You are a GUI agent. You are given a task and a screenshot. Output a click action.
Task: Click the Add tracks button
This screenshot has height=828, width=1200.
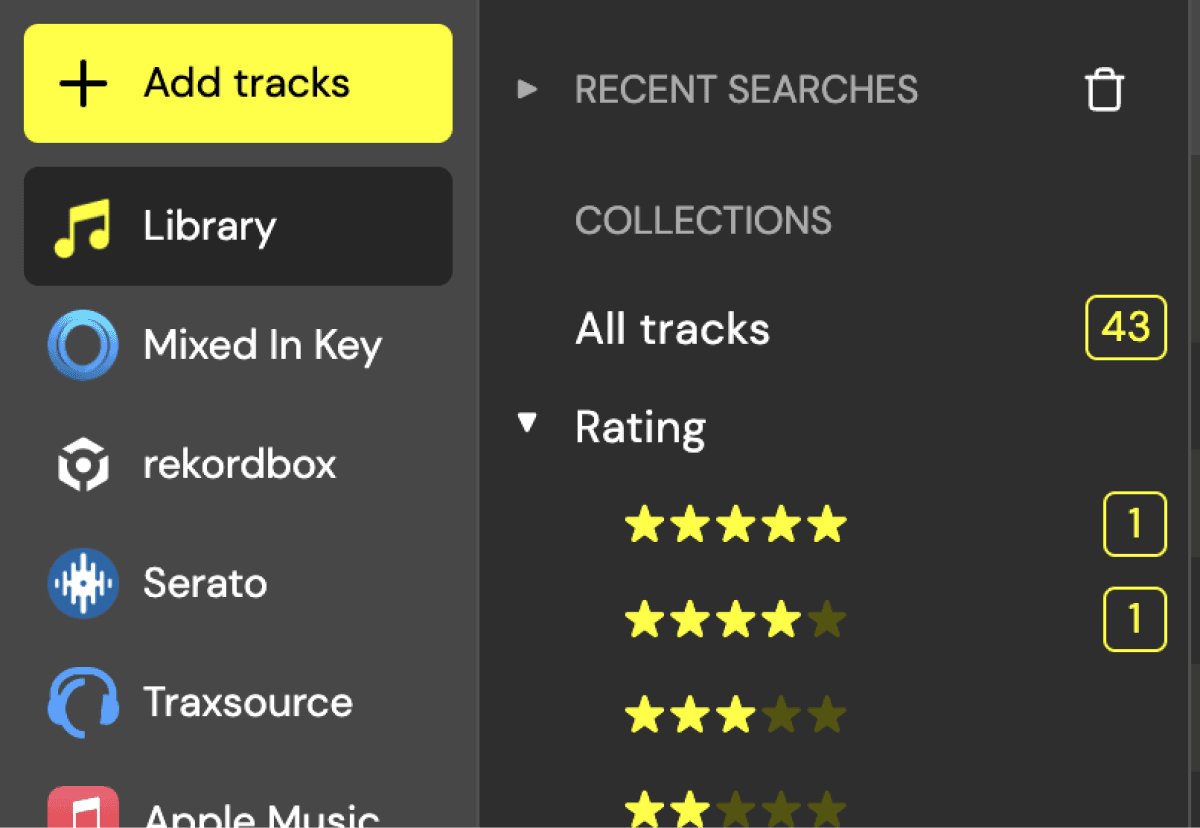pyautogui.click(x=238, y=83)
